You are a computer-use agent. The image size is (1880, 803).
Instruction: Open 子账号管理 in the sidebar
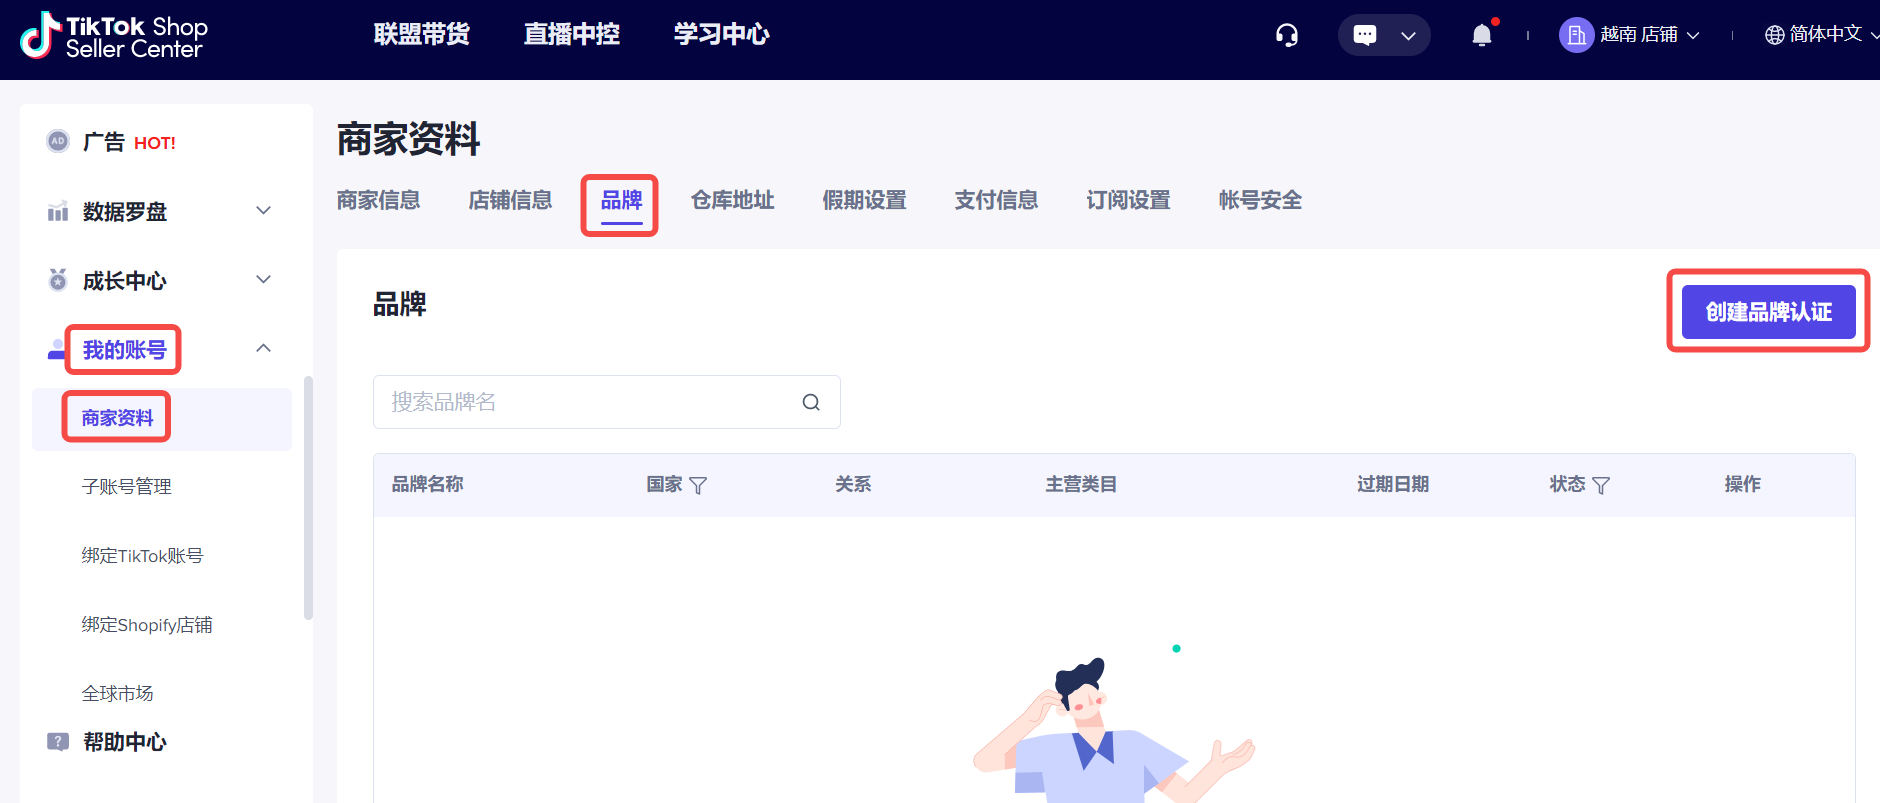coord(127,487)
